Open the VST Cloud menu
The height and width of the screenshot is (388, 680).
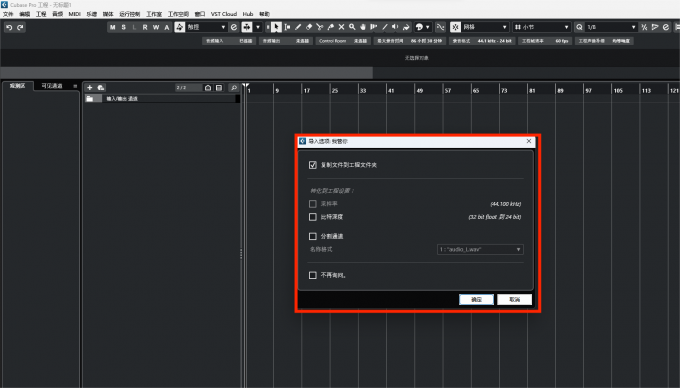pos(224,14)
